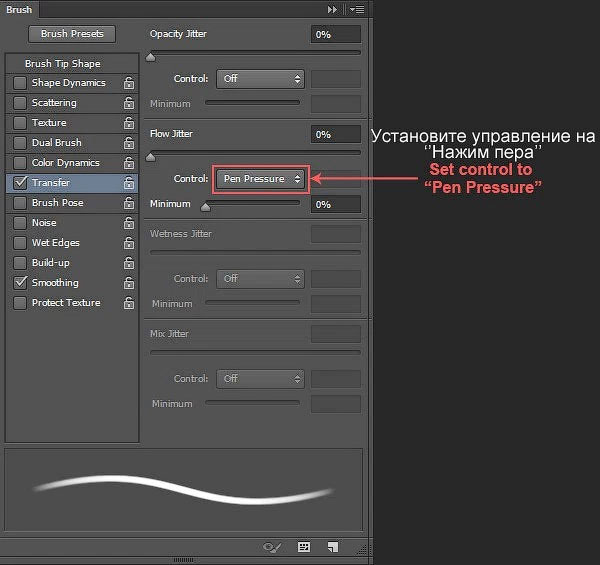
Task: Click the Protect Texture lock icon
Action: [129, 303]
